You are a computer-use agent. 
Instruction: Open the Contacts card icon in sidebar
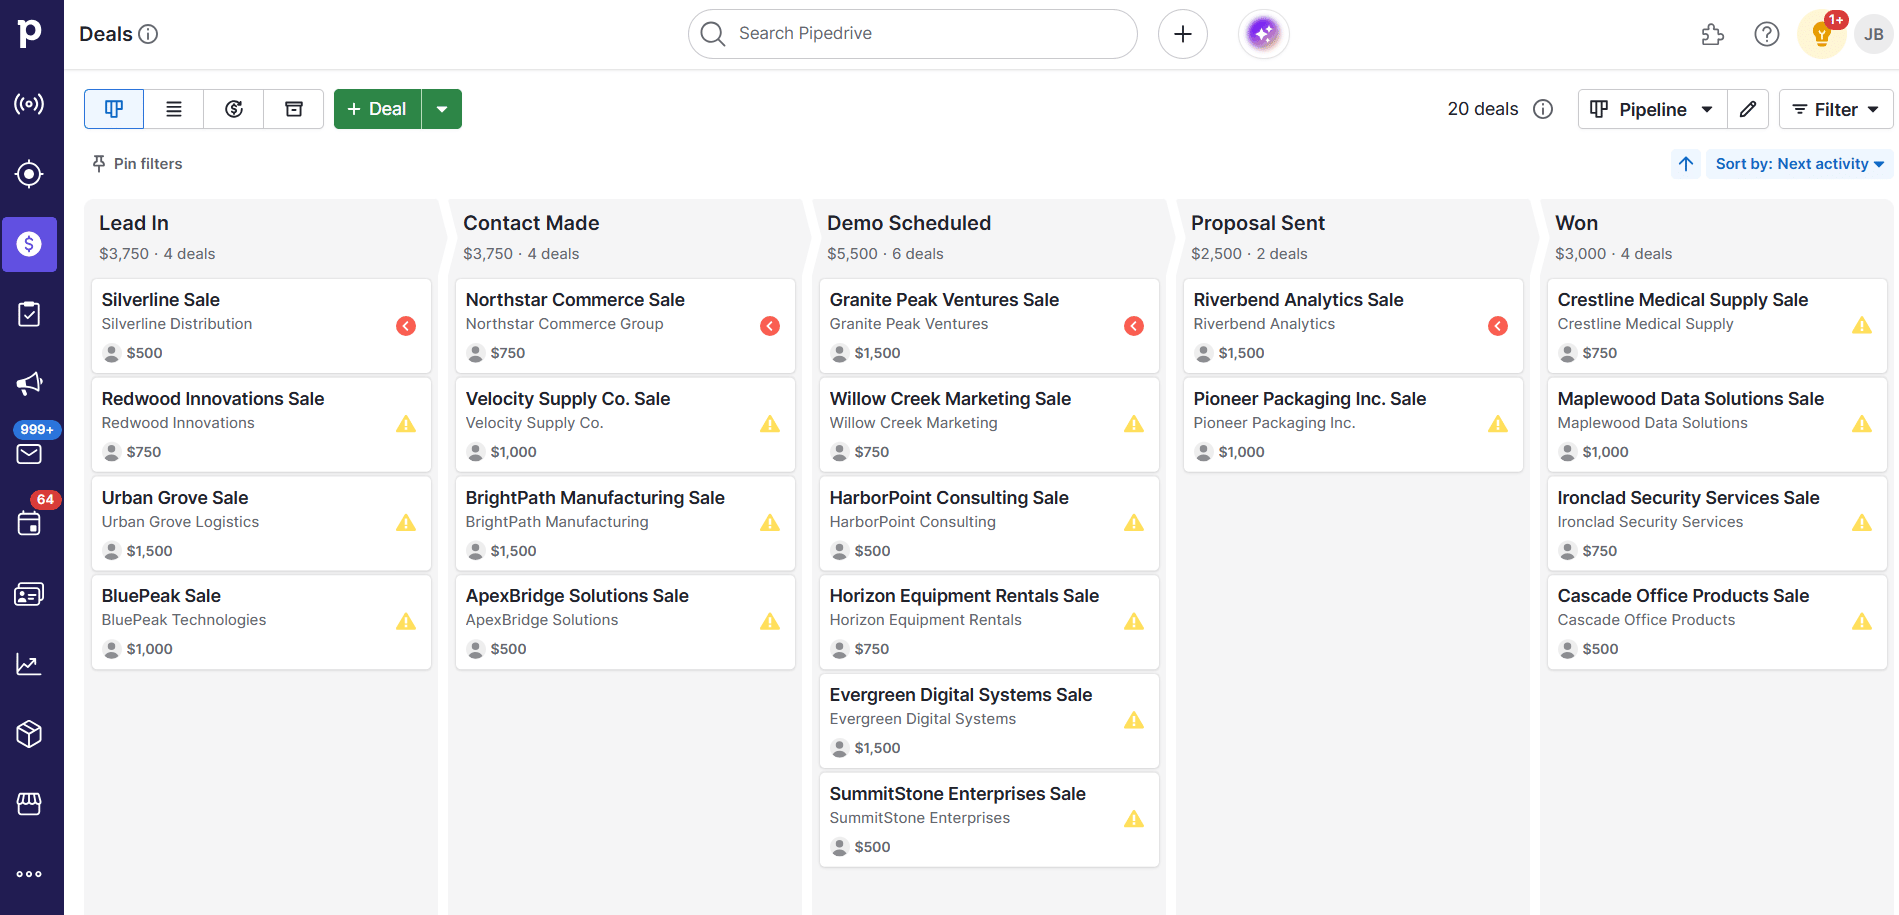click(x=29, y=595)
